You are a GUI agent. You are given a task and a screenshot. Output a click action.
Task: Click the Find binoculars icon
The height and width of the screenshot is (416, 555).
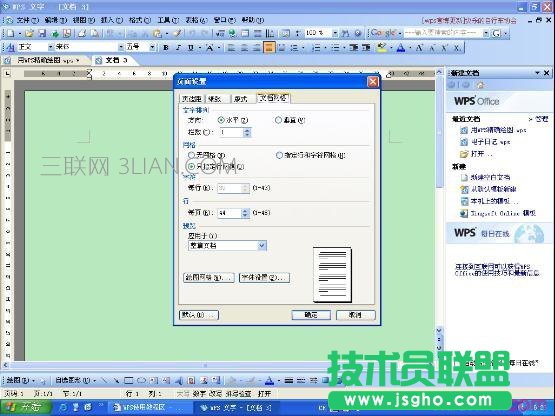click(x=346, y=33)
